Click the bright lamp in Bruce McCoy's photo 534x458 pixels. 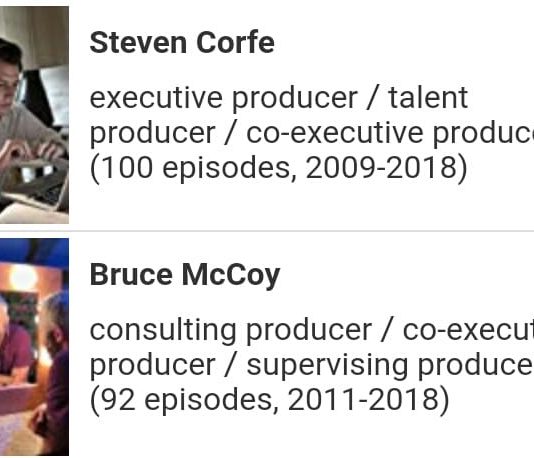point(23,278)
